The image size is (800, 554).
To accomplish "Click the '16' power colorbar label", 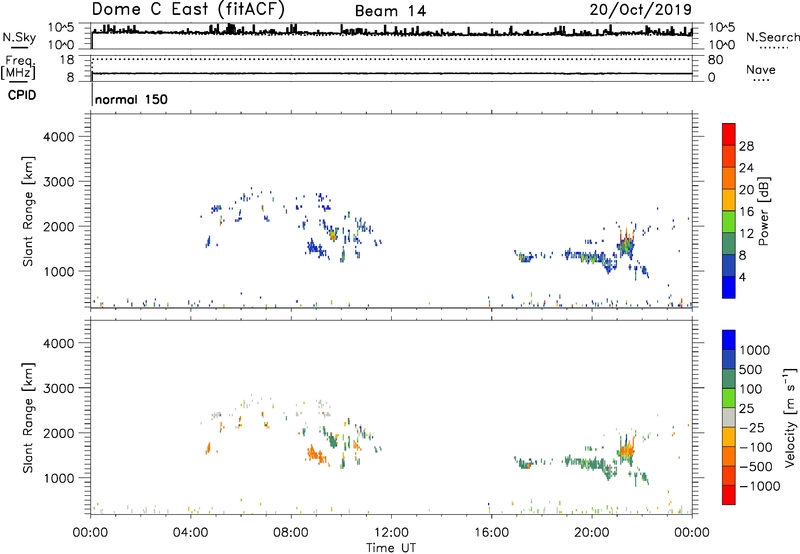I will point(746,212).
